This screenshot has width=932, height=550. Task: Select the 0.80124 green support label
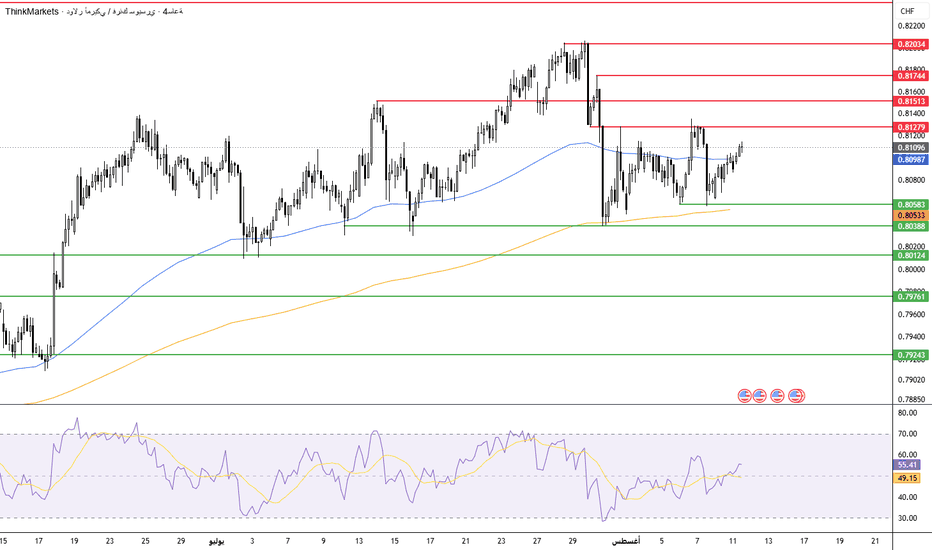click(x=911, y=256)
